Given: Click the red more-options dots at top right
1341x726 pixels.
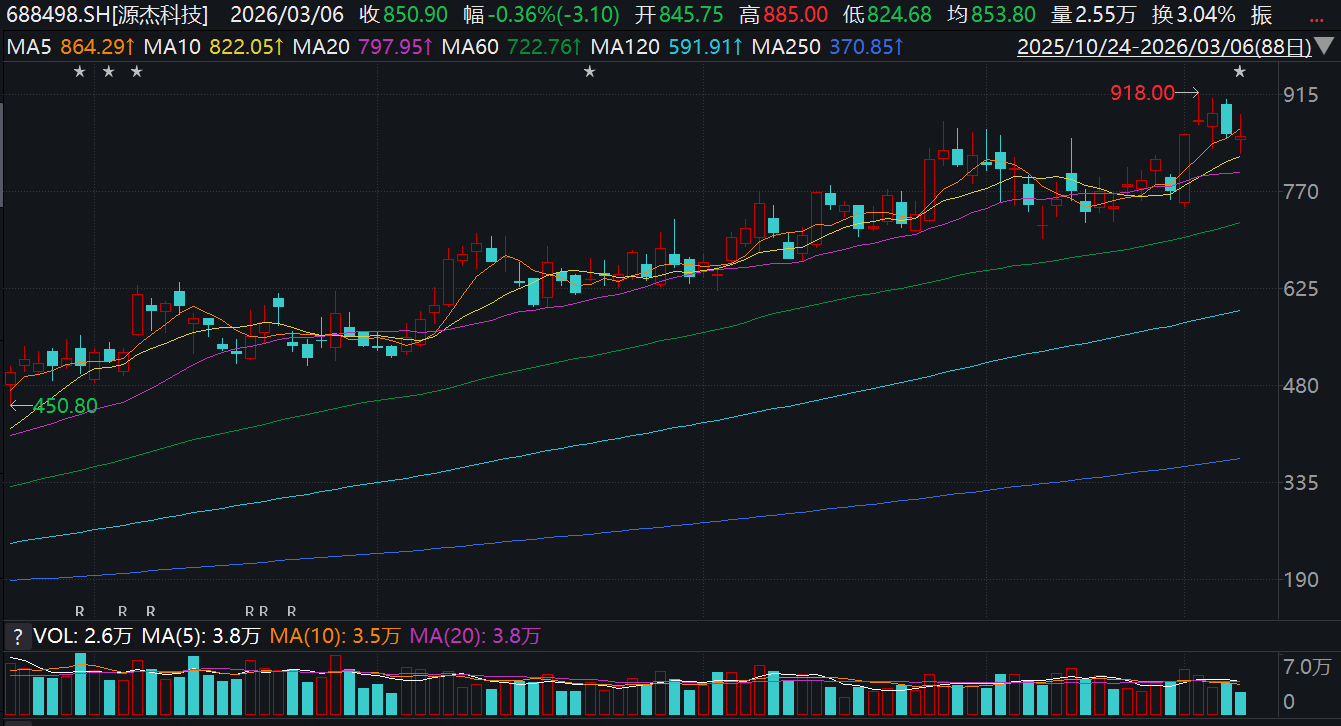Looking at the screenshot, I should tap(1314, 18).
